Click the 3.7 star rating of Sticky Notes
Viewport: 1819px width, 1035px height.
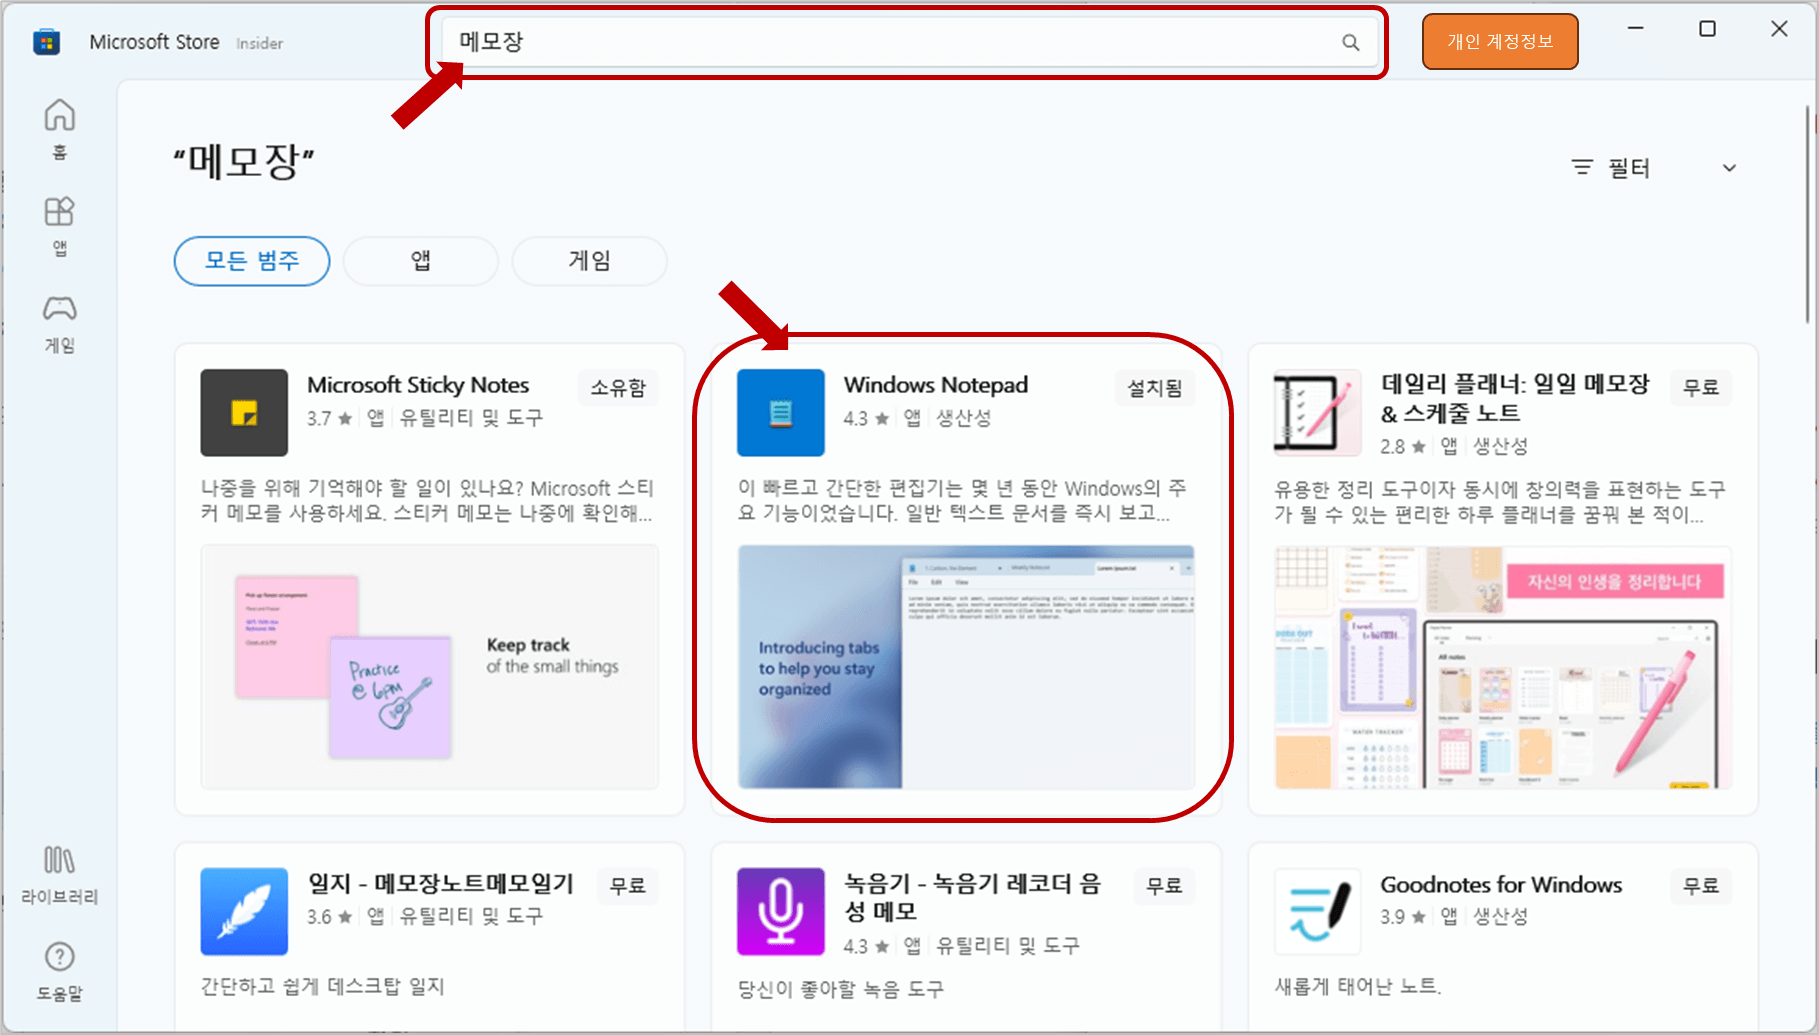click(330, 418)
